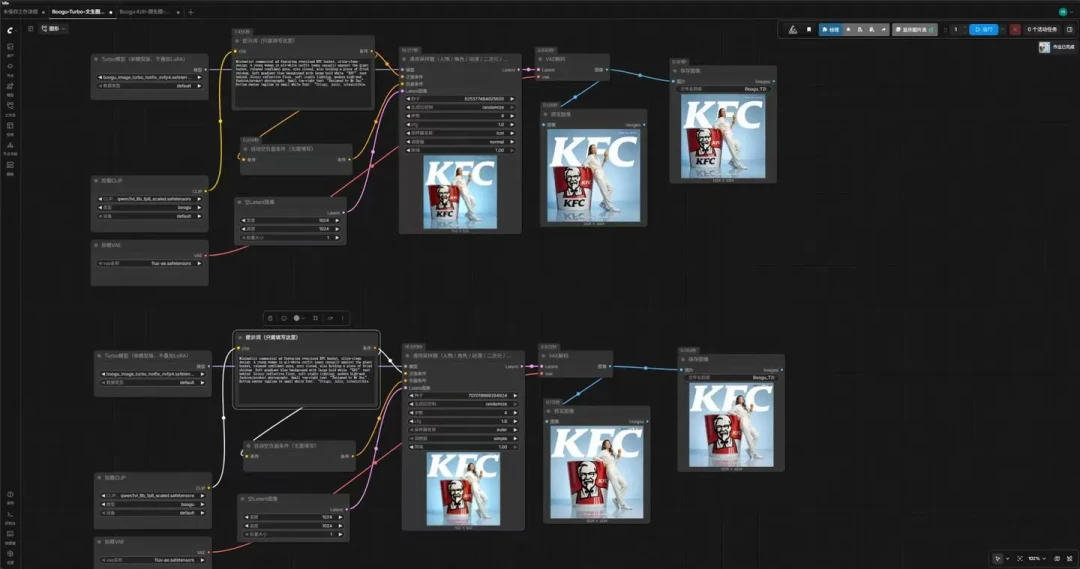Click the four-squares icon in the selection toolbox

(315, 318)
